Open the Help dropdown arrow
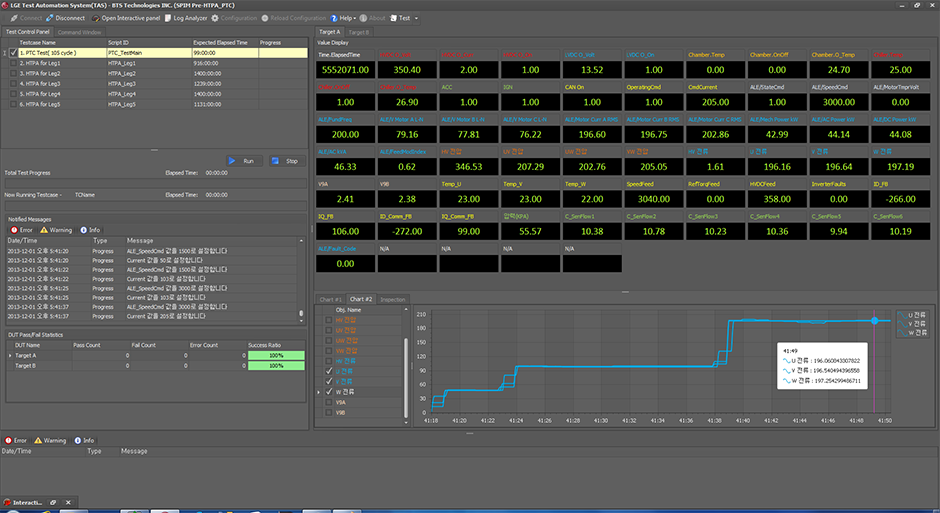This screenshot has height=513, width=940. pos(355,19)
